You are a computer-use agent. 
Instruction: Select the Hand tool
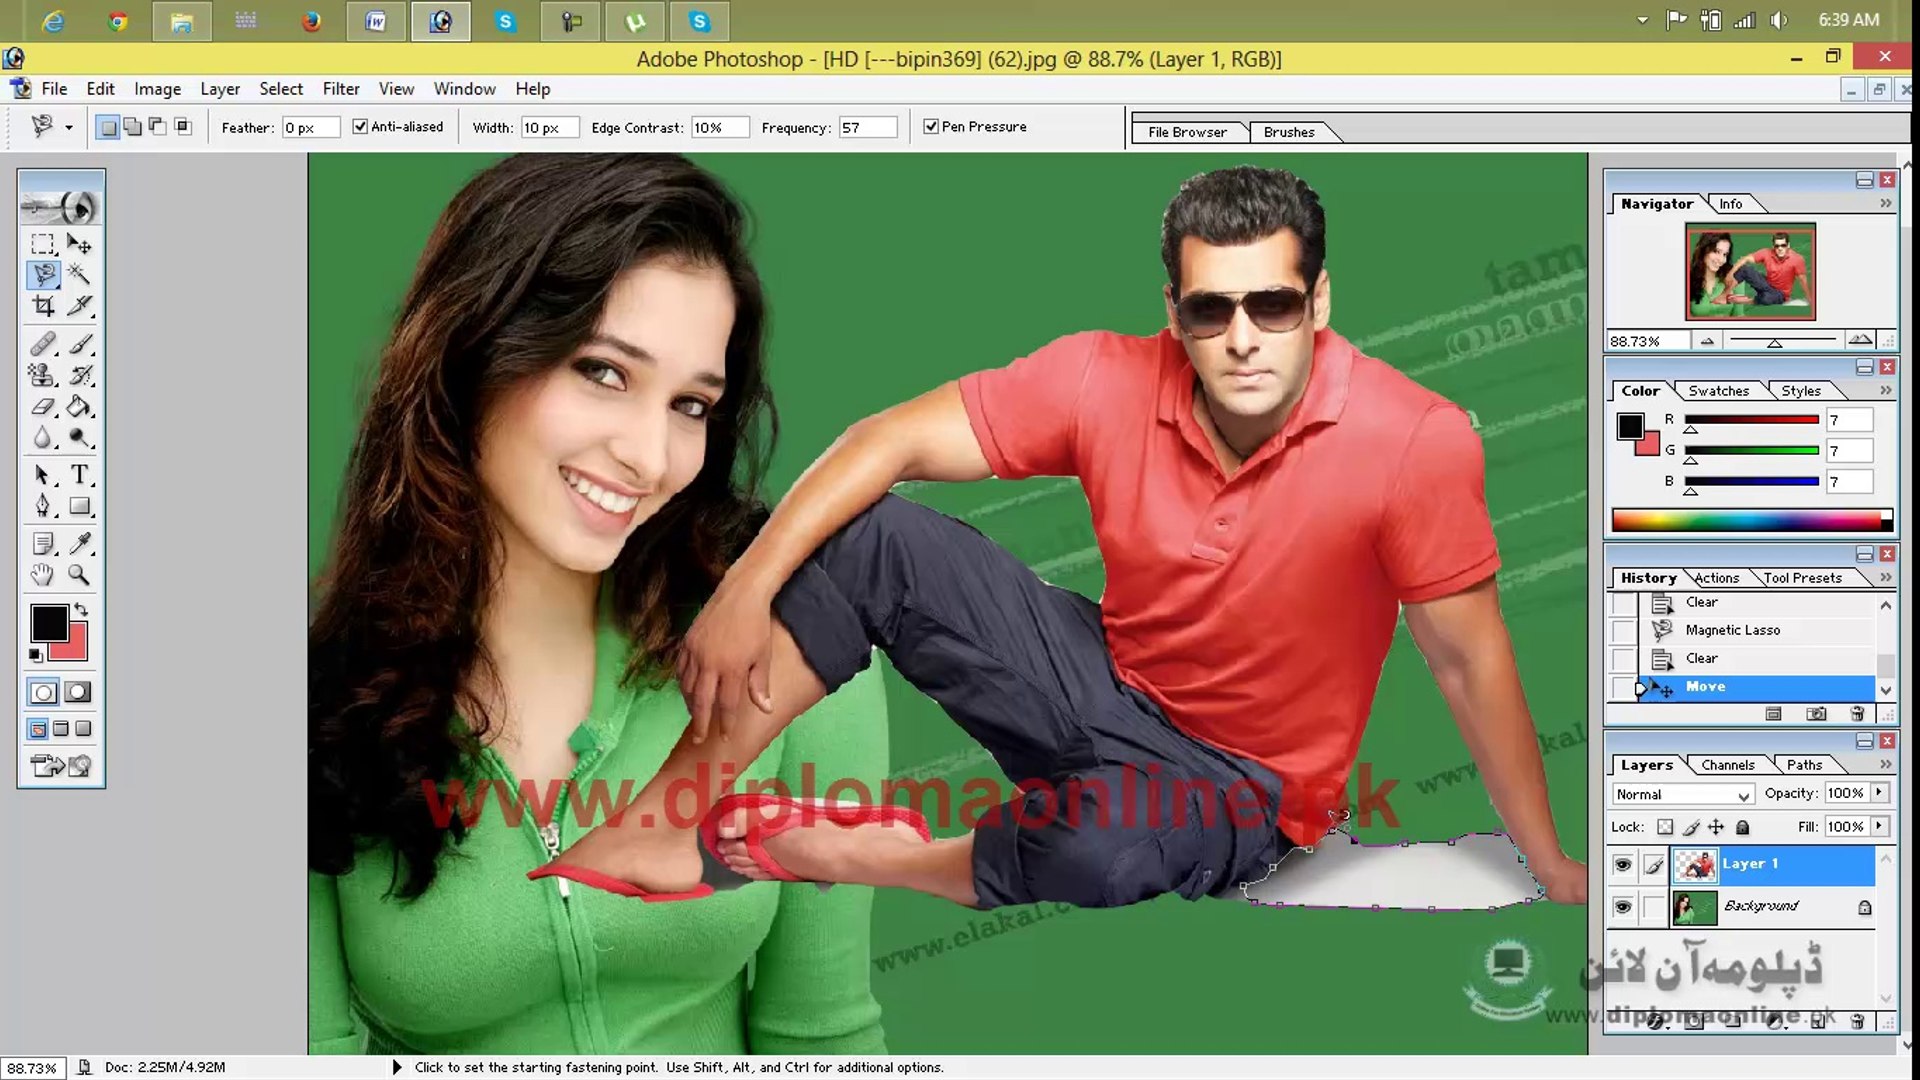[42, 575]
